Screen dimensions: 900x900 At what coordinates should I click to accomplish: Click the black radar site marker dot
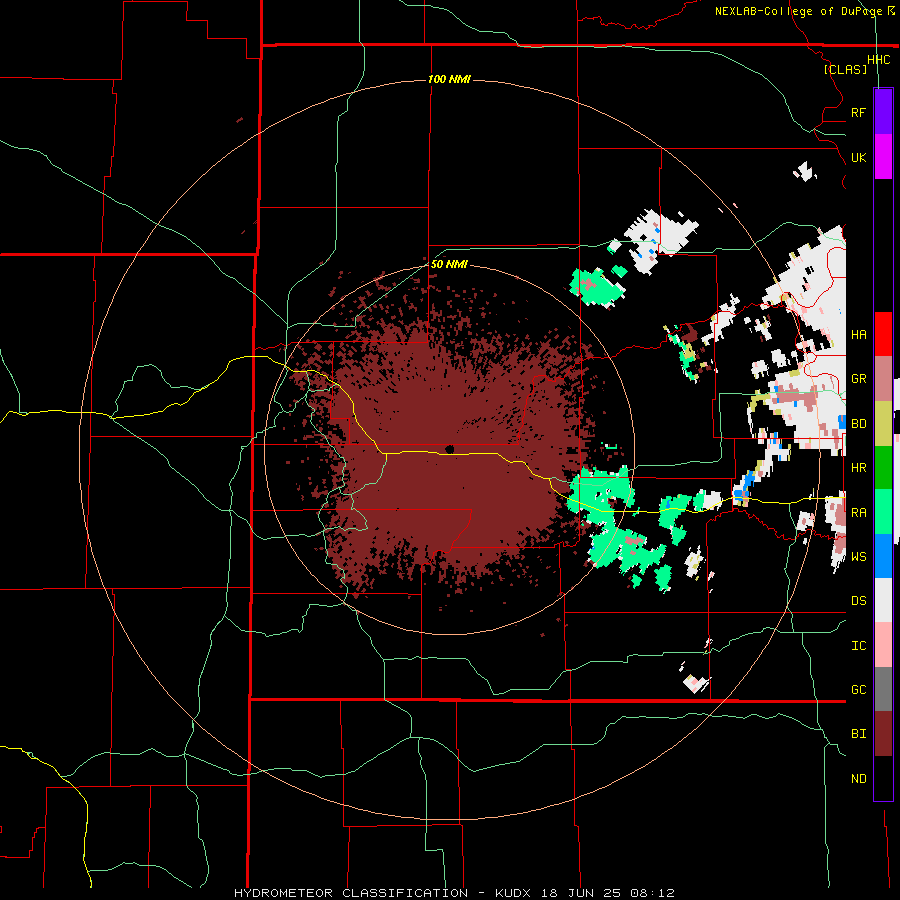point(450,449)
